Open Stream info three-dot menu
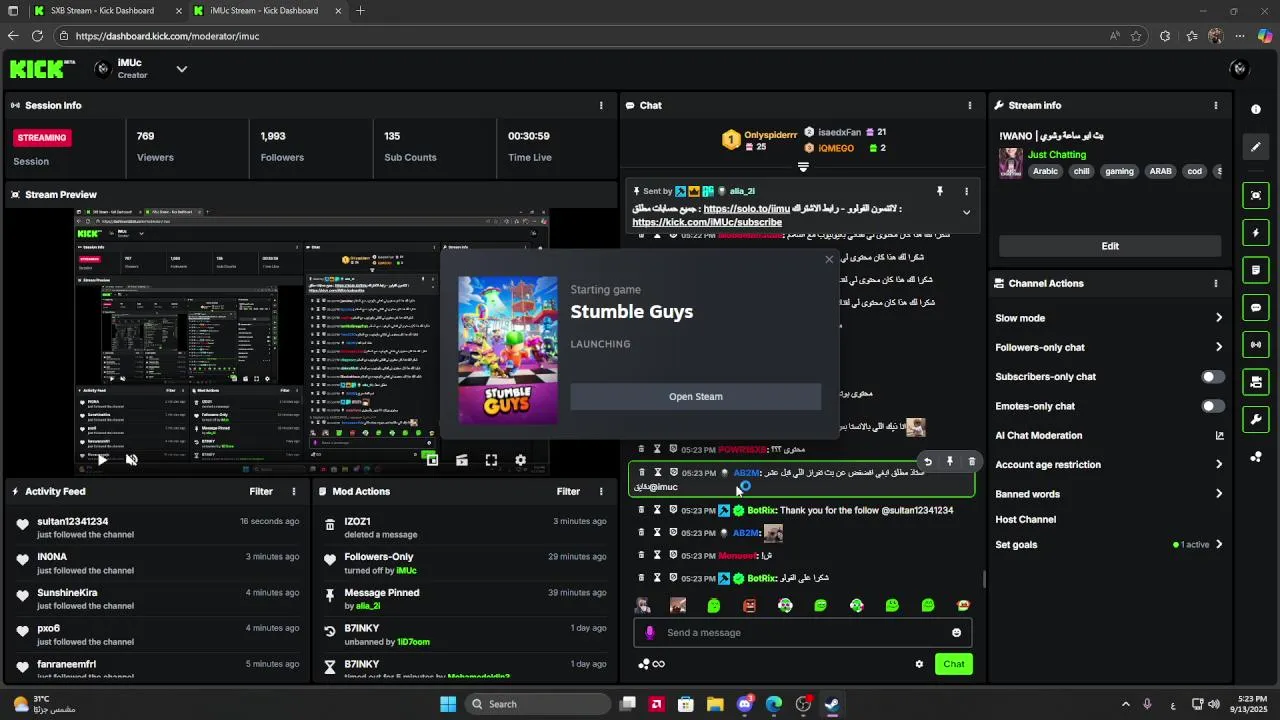 coord(1216,105)
